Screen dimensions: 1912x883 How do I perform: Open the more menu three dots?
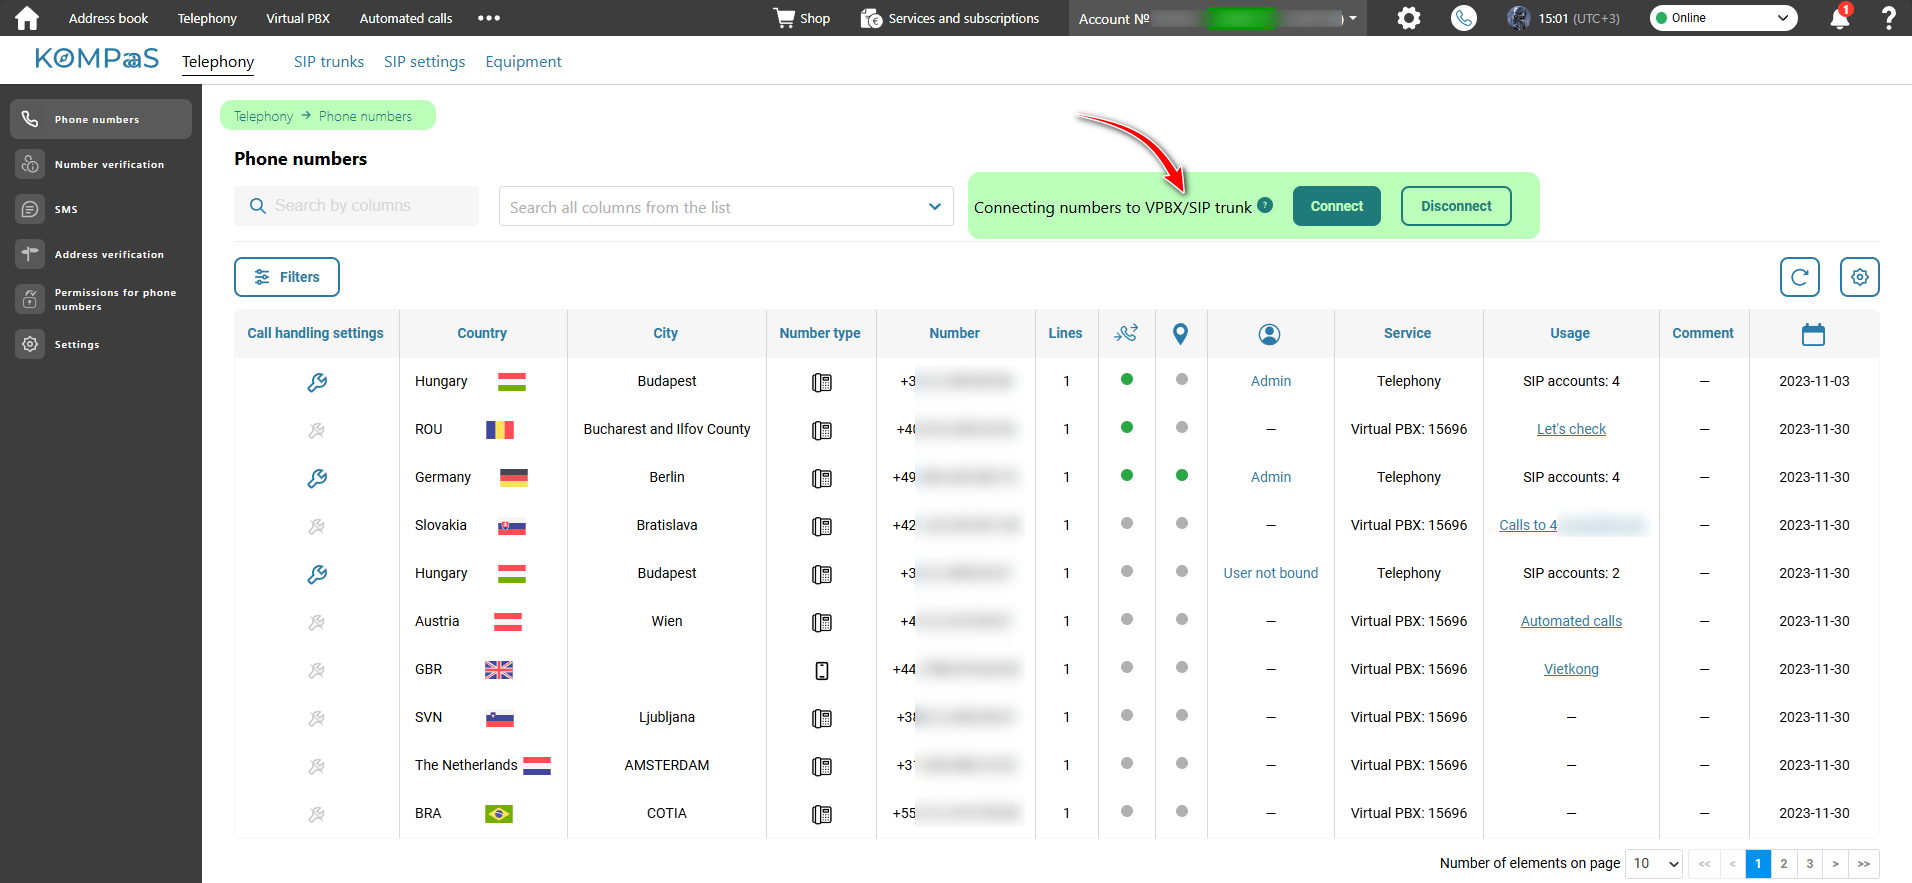tap(488, 18)
